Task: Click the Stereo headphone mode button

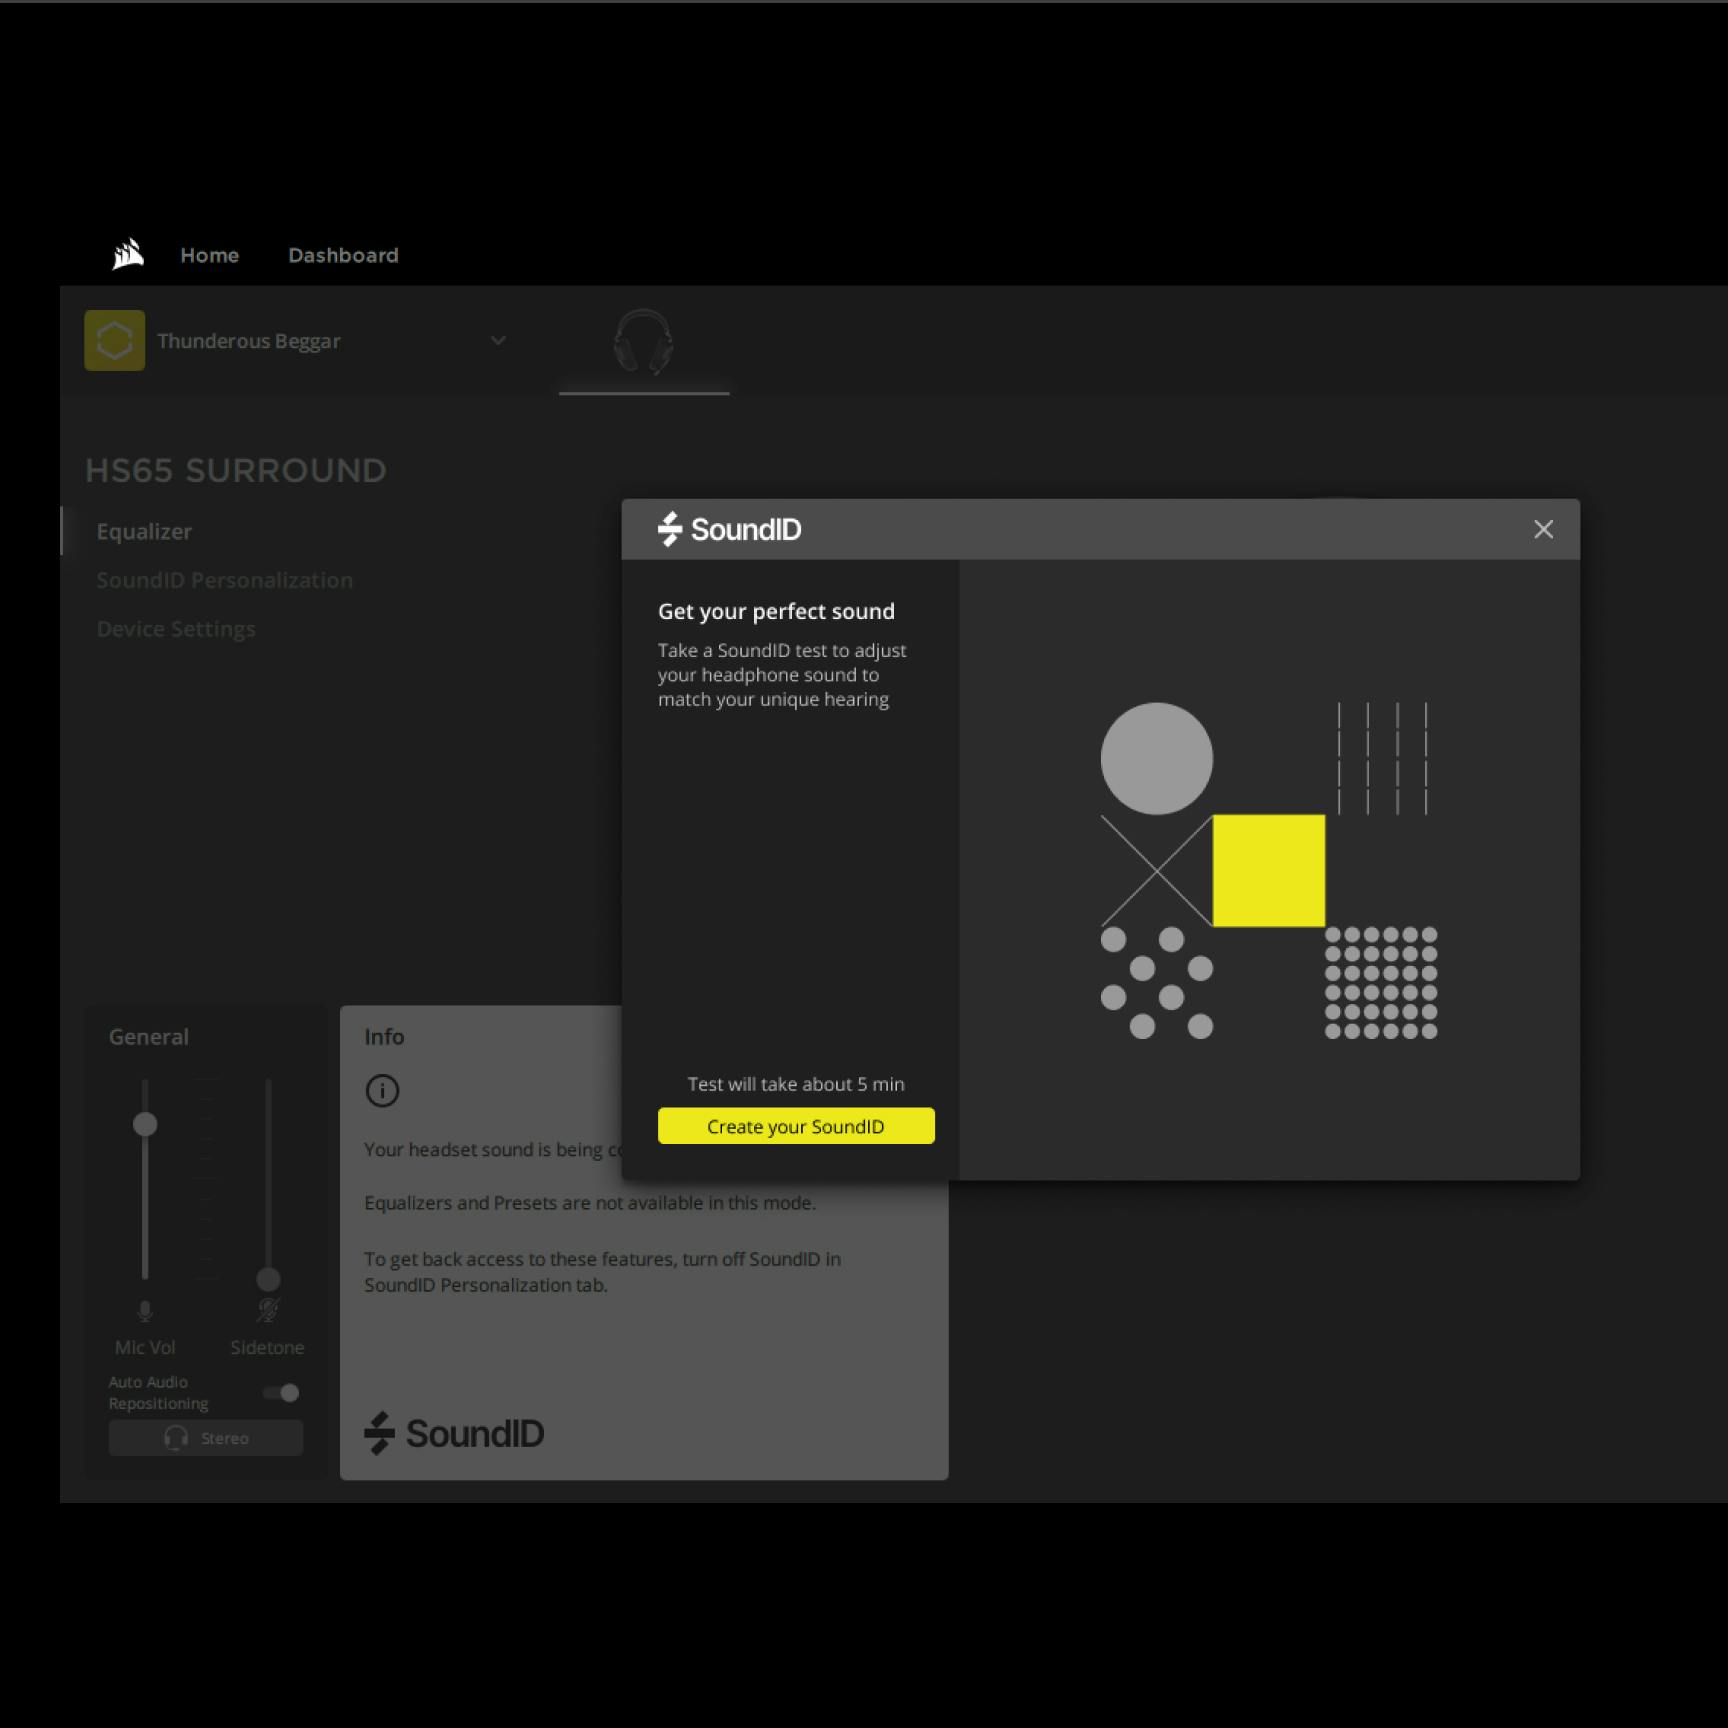Action: [x=206, y=1438]
